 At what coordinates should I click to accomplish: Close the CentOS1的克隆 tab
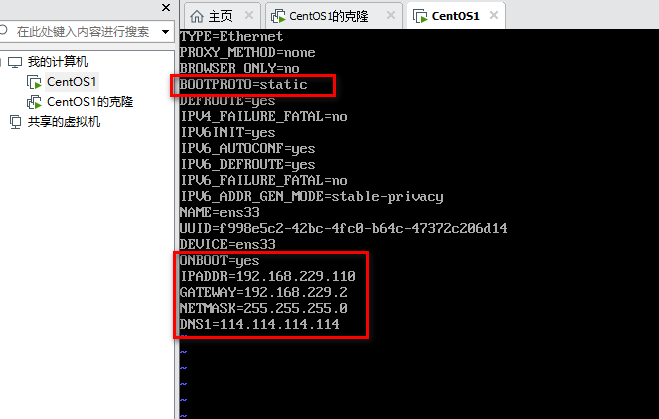click(x=391, y=16)
